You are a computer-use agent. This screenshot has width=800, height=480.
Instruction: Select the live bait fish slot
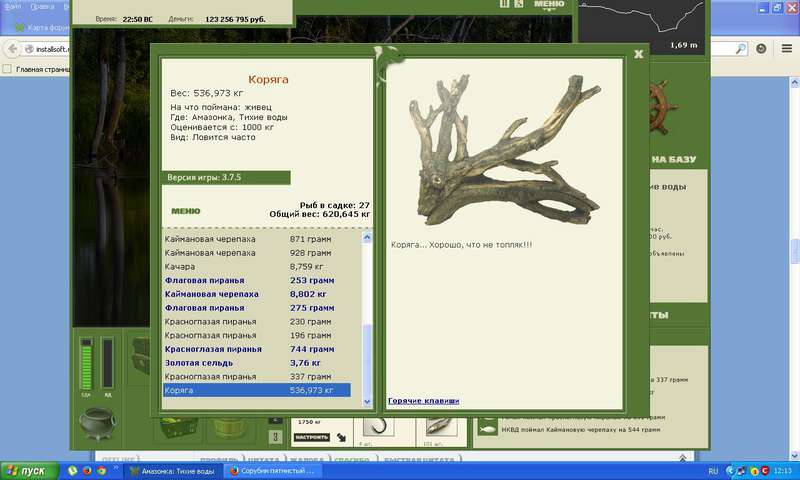coord(441,427)
